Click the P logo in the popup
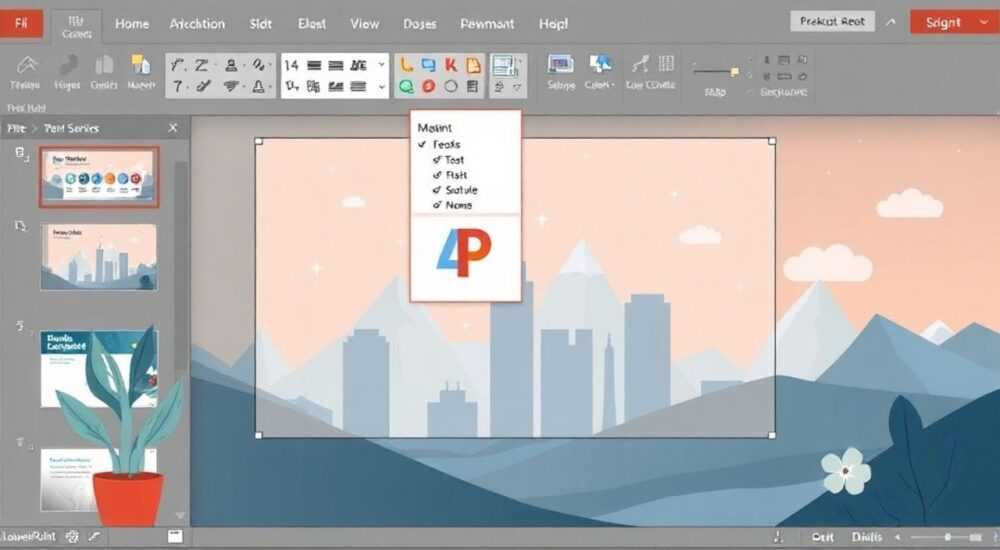The image size is (1000, 550). point(465,253)
